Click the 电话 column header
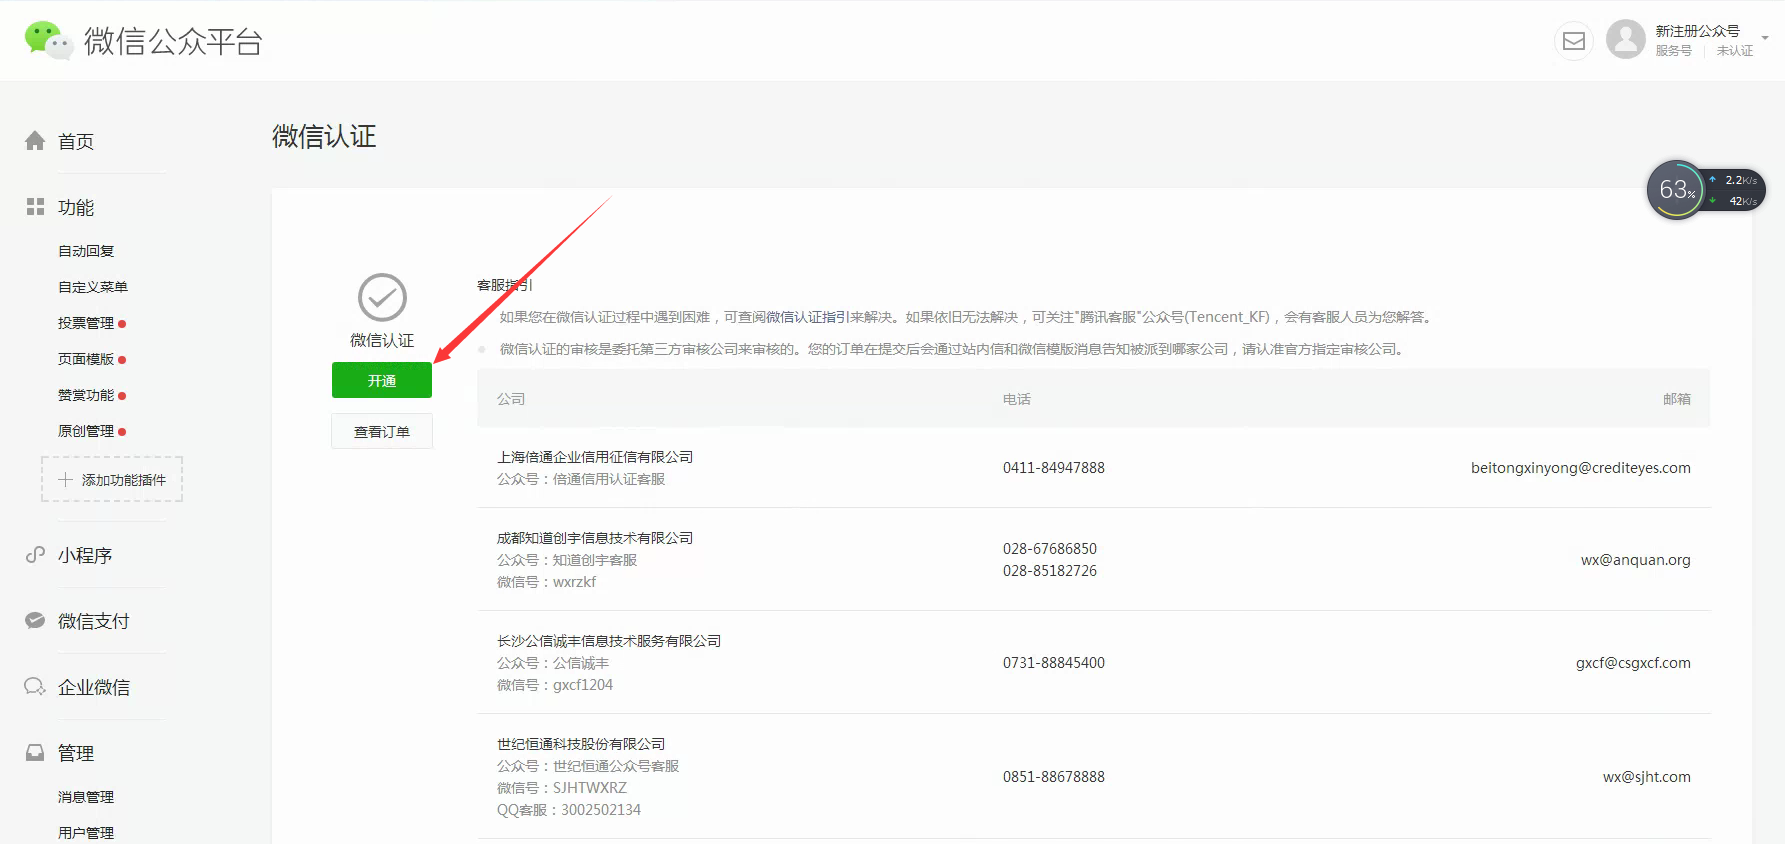This screenshot has height=844, width=1785. coord(1017,399)
